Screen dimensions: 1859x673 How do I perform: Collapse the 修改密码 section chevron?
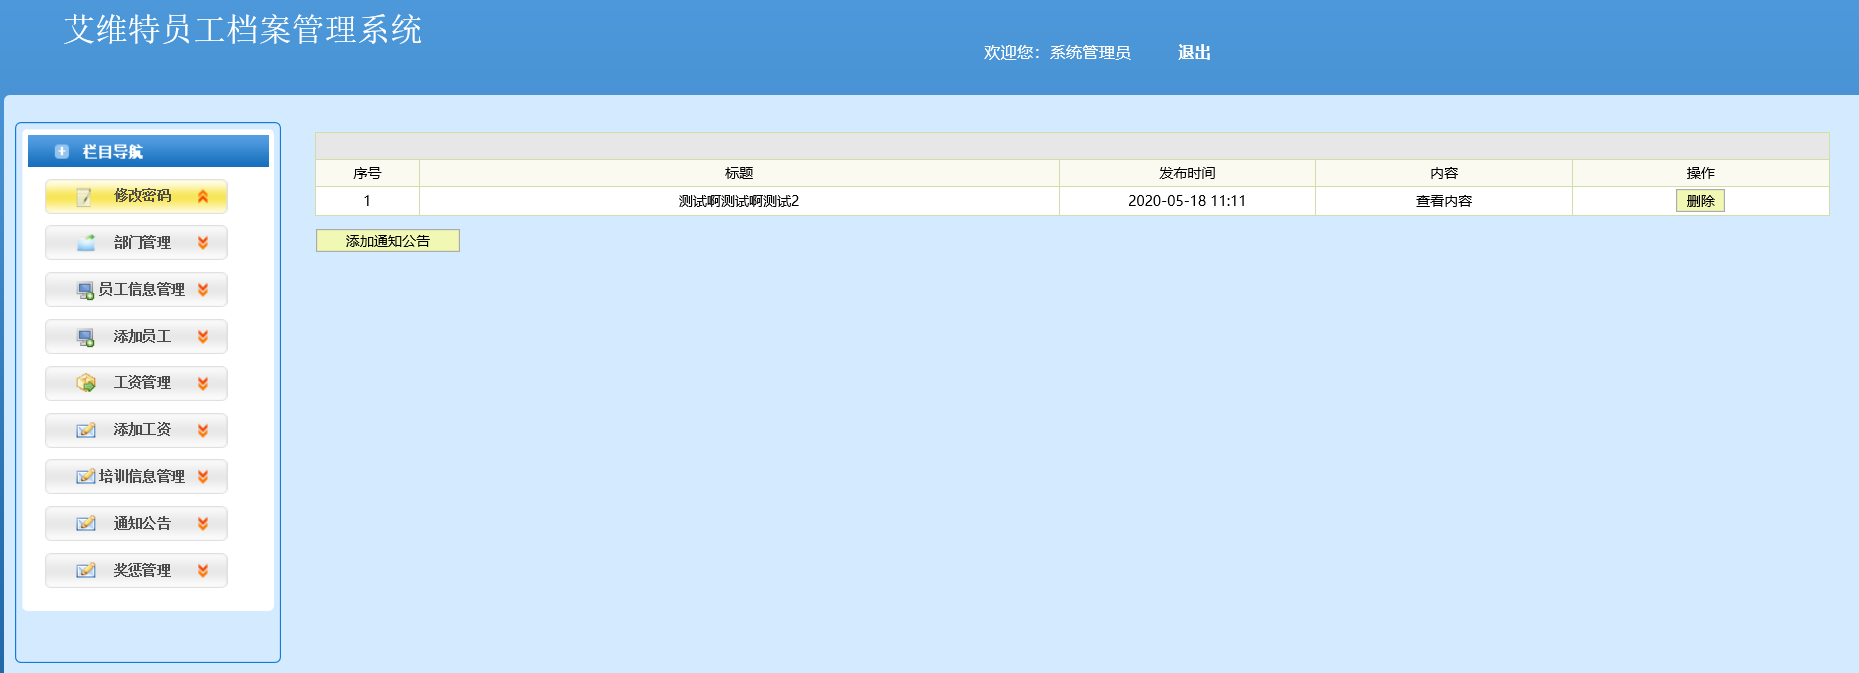point(203,197)
